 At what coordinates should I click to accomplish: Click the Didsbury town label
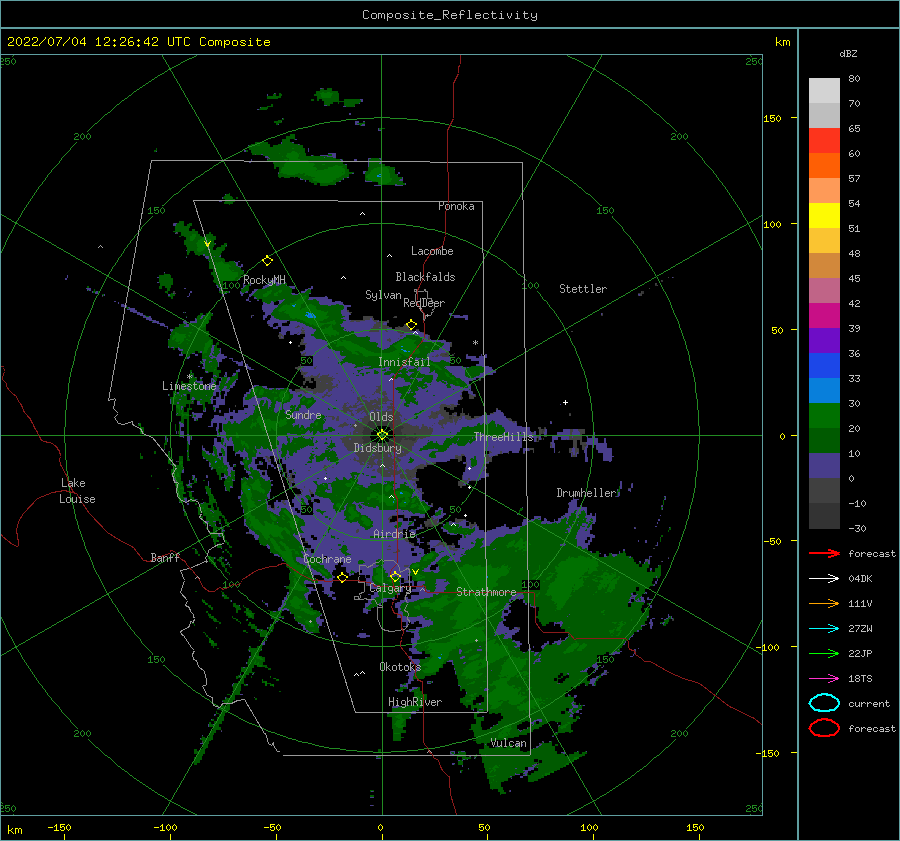coord(378,448)
